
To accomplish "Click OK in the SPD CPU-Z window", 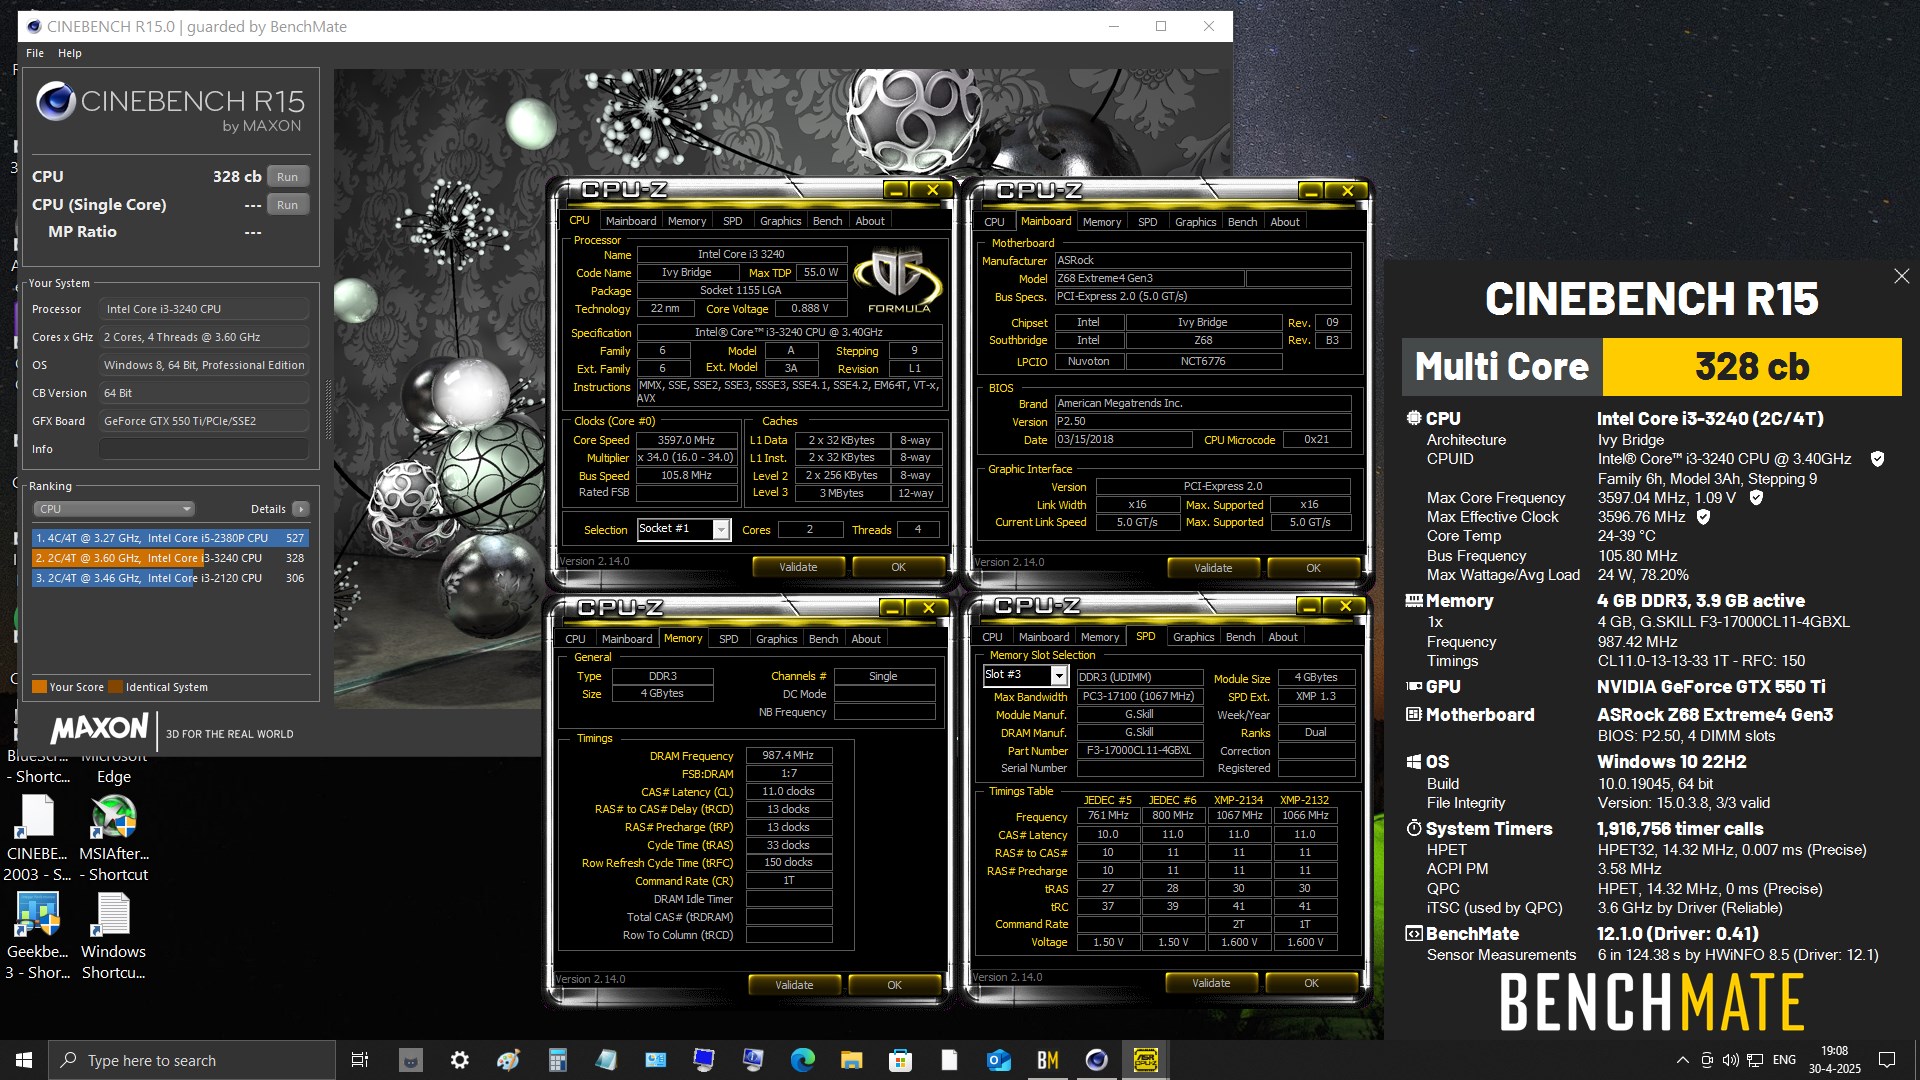I will tap(1311, 983).
